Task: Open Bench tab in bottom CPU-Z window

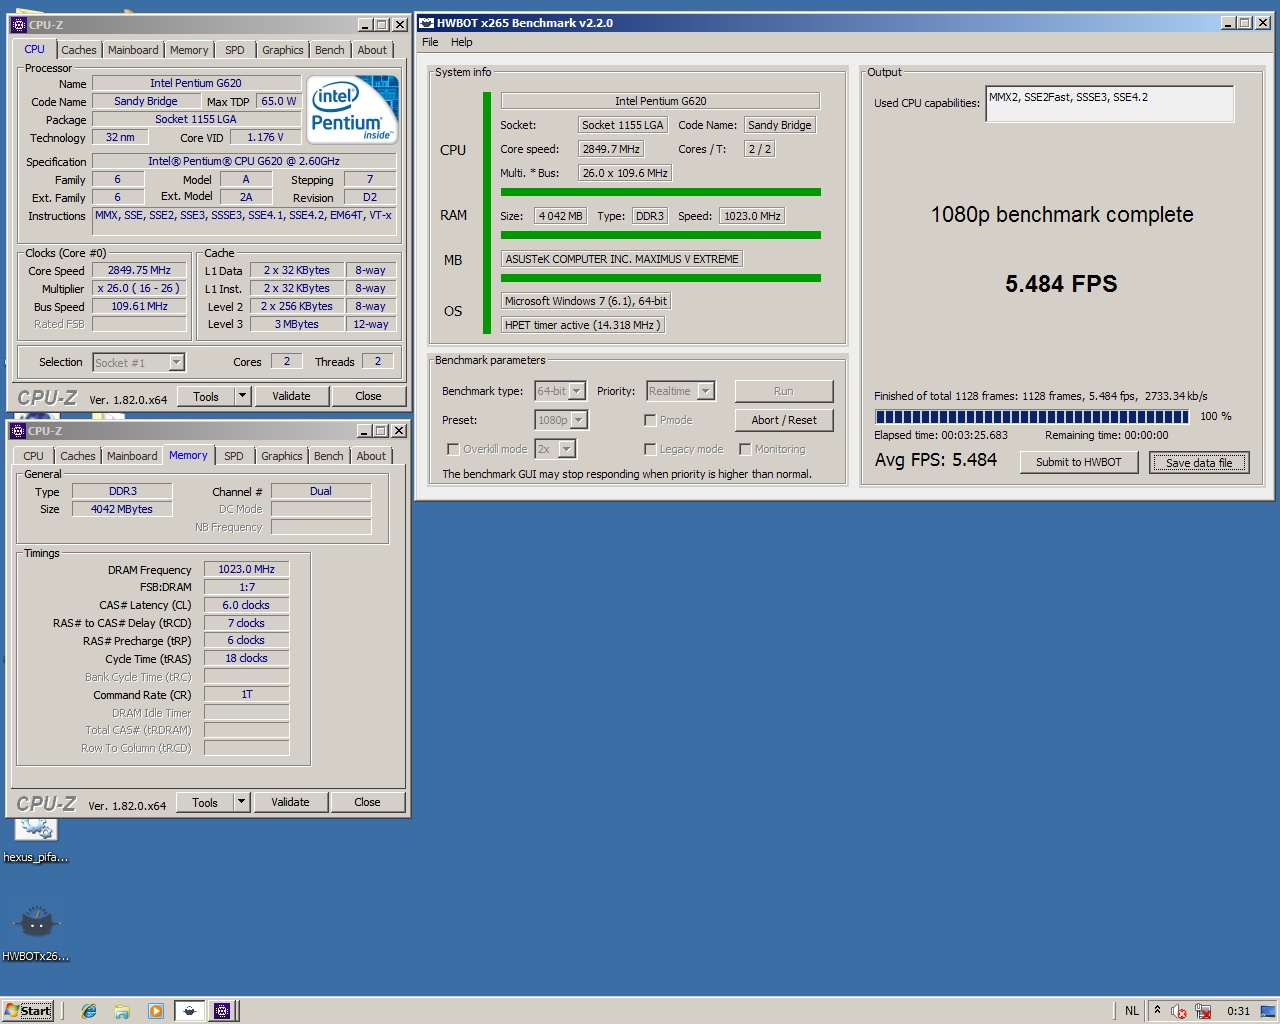Action: coord(329,456)
